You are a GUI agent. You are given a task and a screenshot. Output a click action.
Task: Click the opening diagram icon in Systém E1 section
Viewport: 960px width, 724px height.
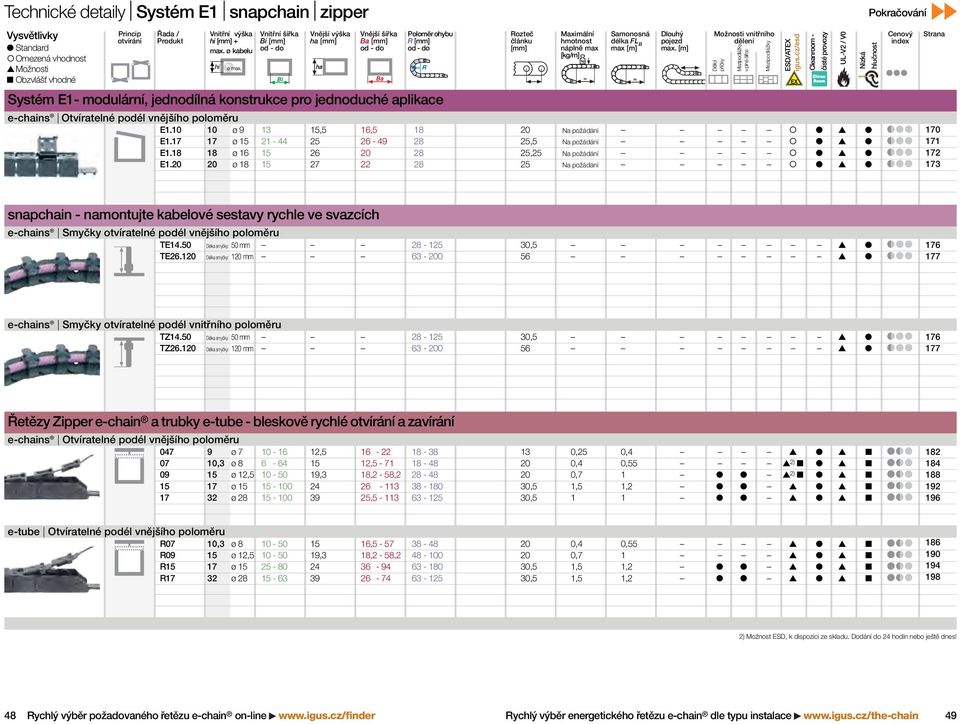(130, 146)
